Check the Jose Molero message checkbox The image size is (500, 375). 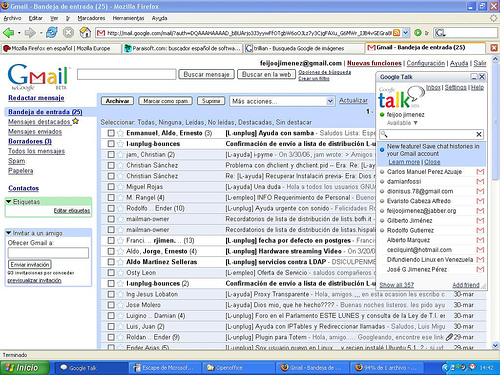pyautogui.click(x=111, y=305)
